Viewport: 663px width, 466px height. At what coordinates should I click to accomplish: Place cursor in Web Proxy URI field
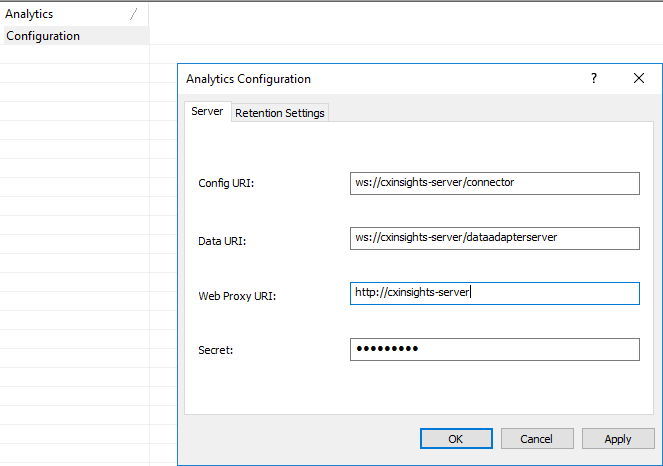(494, 293)
